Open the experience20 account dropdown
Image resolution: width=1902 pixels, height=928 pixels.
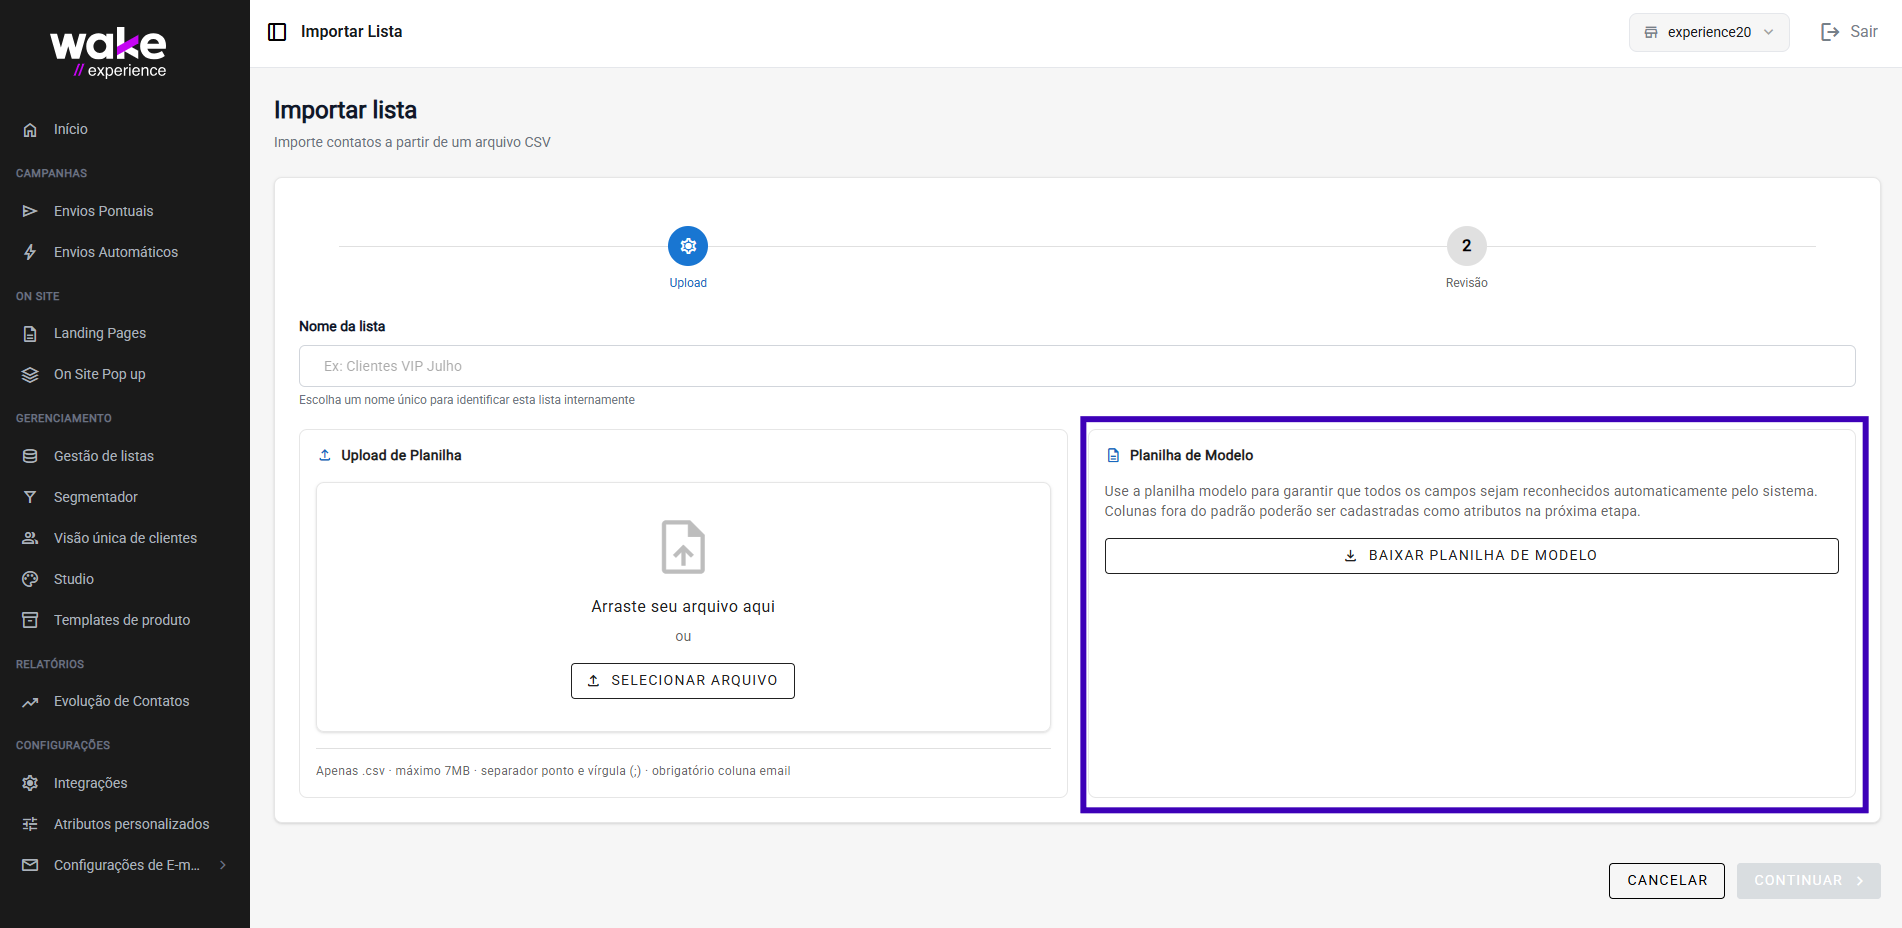pos(1709,32)
